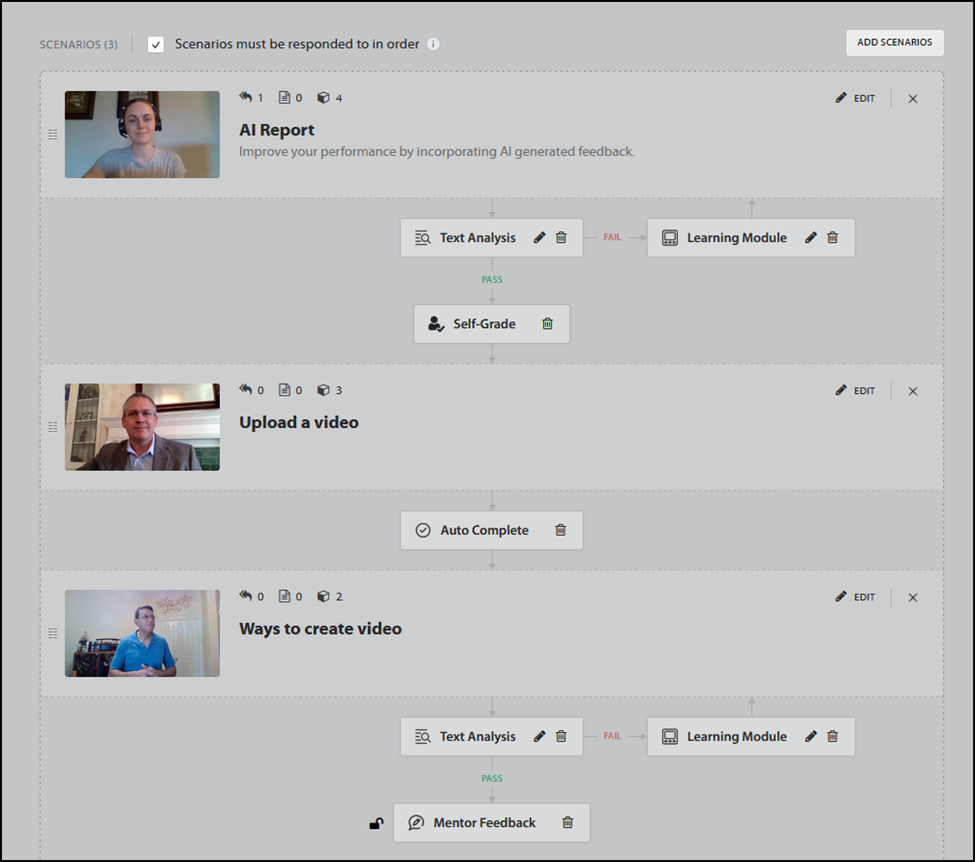Click the checkmark icon inside the Auto Complete block
The width and height of the screenshot is (975, 862).
point(423,530)
